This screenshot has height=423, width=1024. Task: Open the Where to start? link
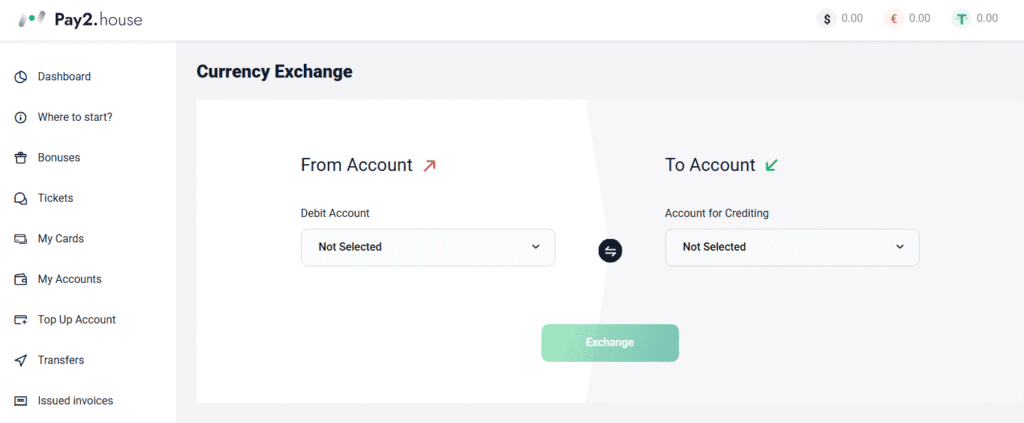click(x=75, y=118)
